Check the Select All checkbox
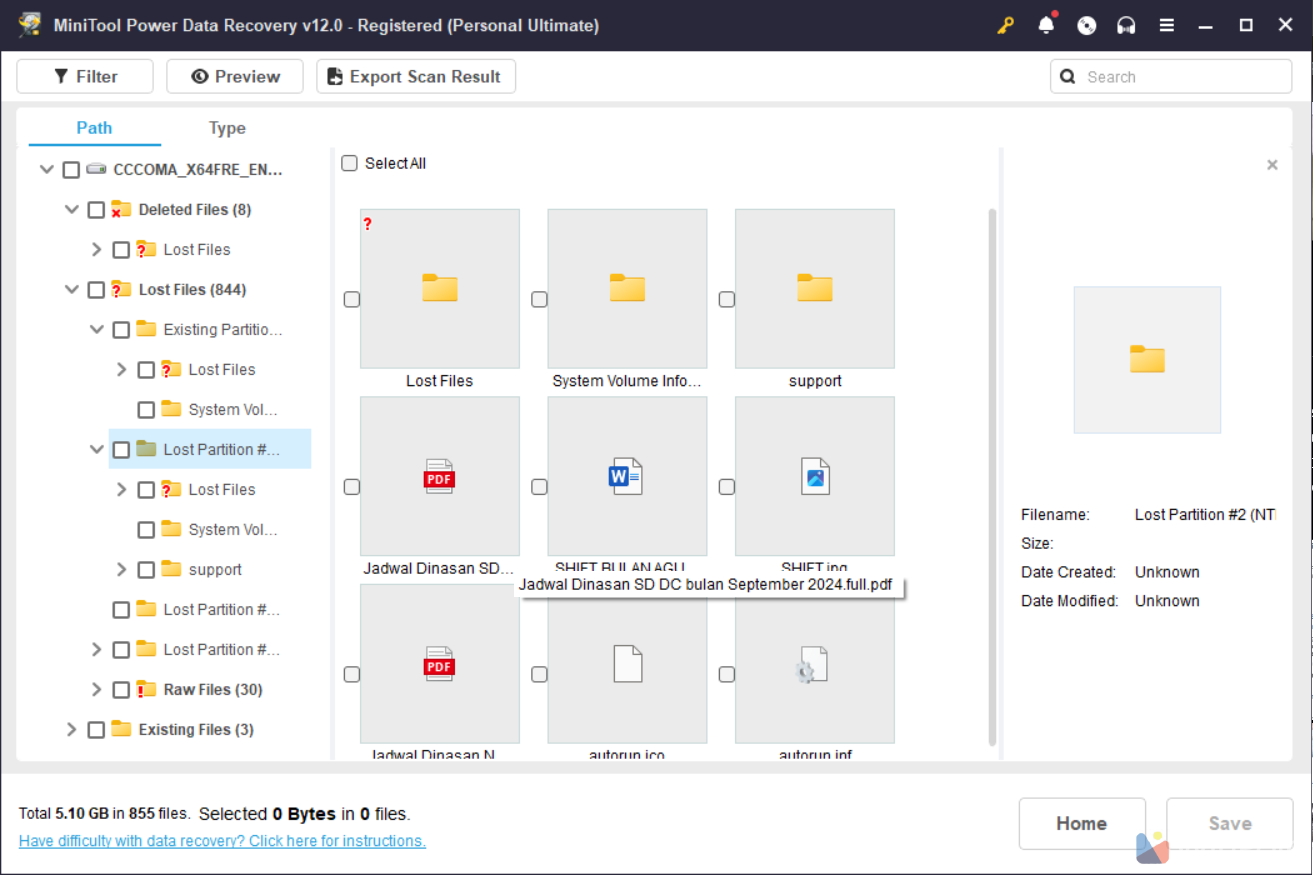 click(350, 163)
